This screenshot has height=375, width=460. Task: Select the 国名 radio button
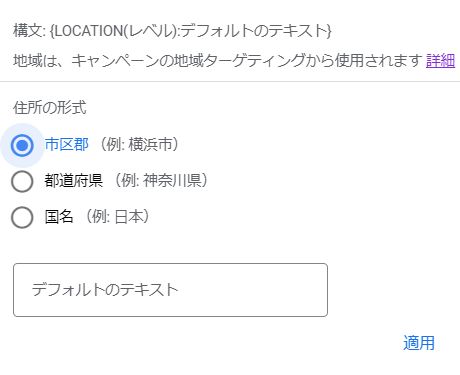[22, 217]
